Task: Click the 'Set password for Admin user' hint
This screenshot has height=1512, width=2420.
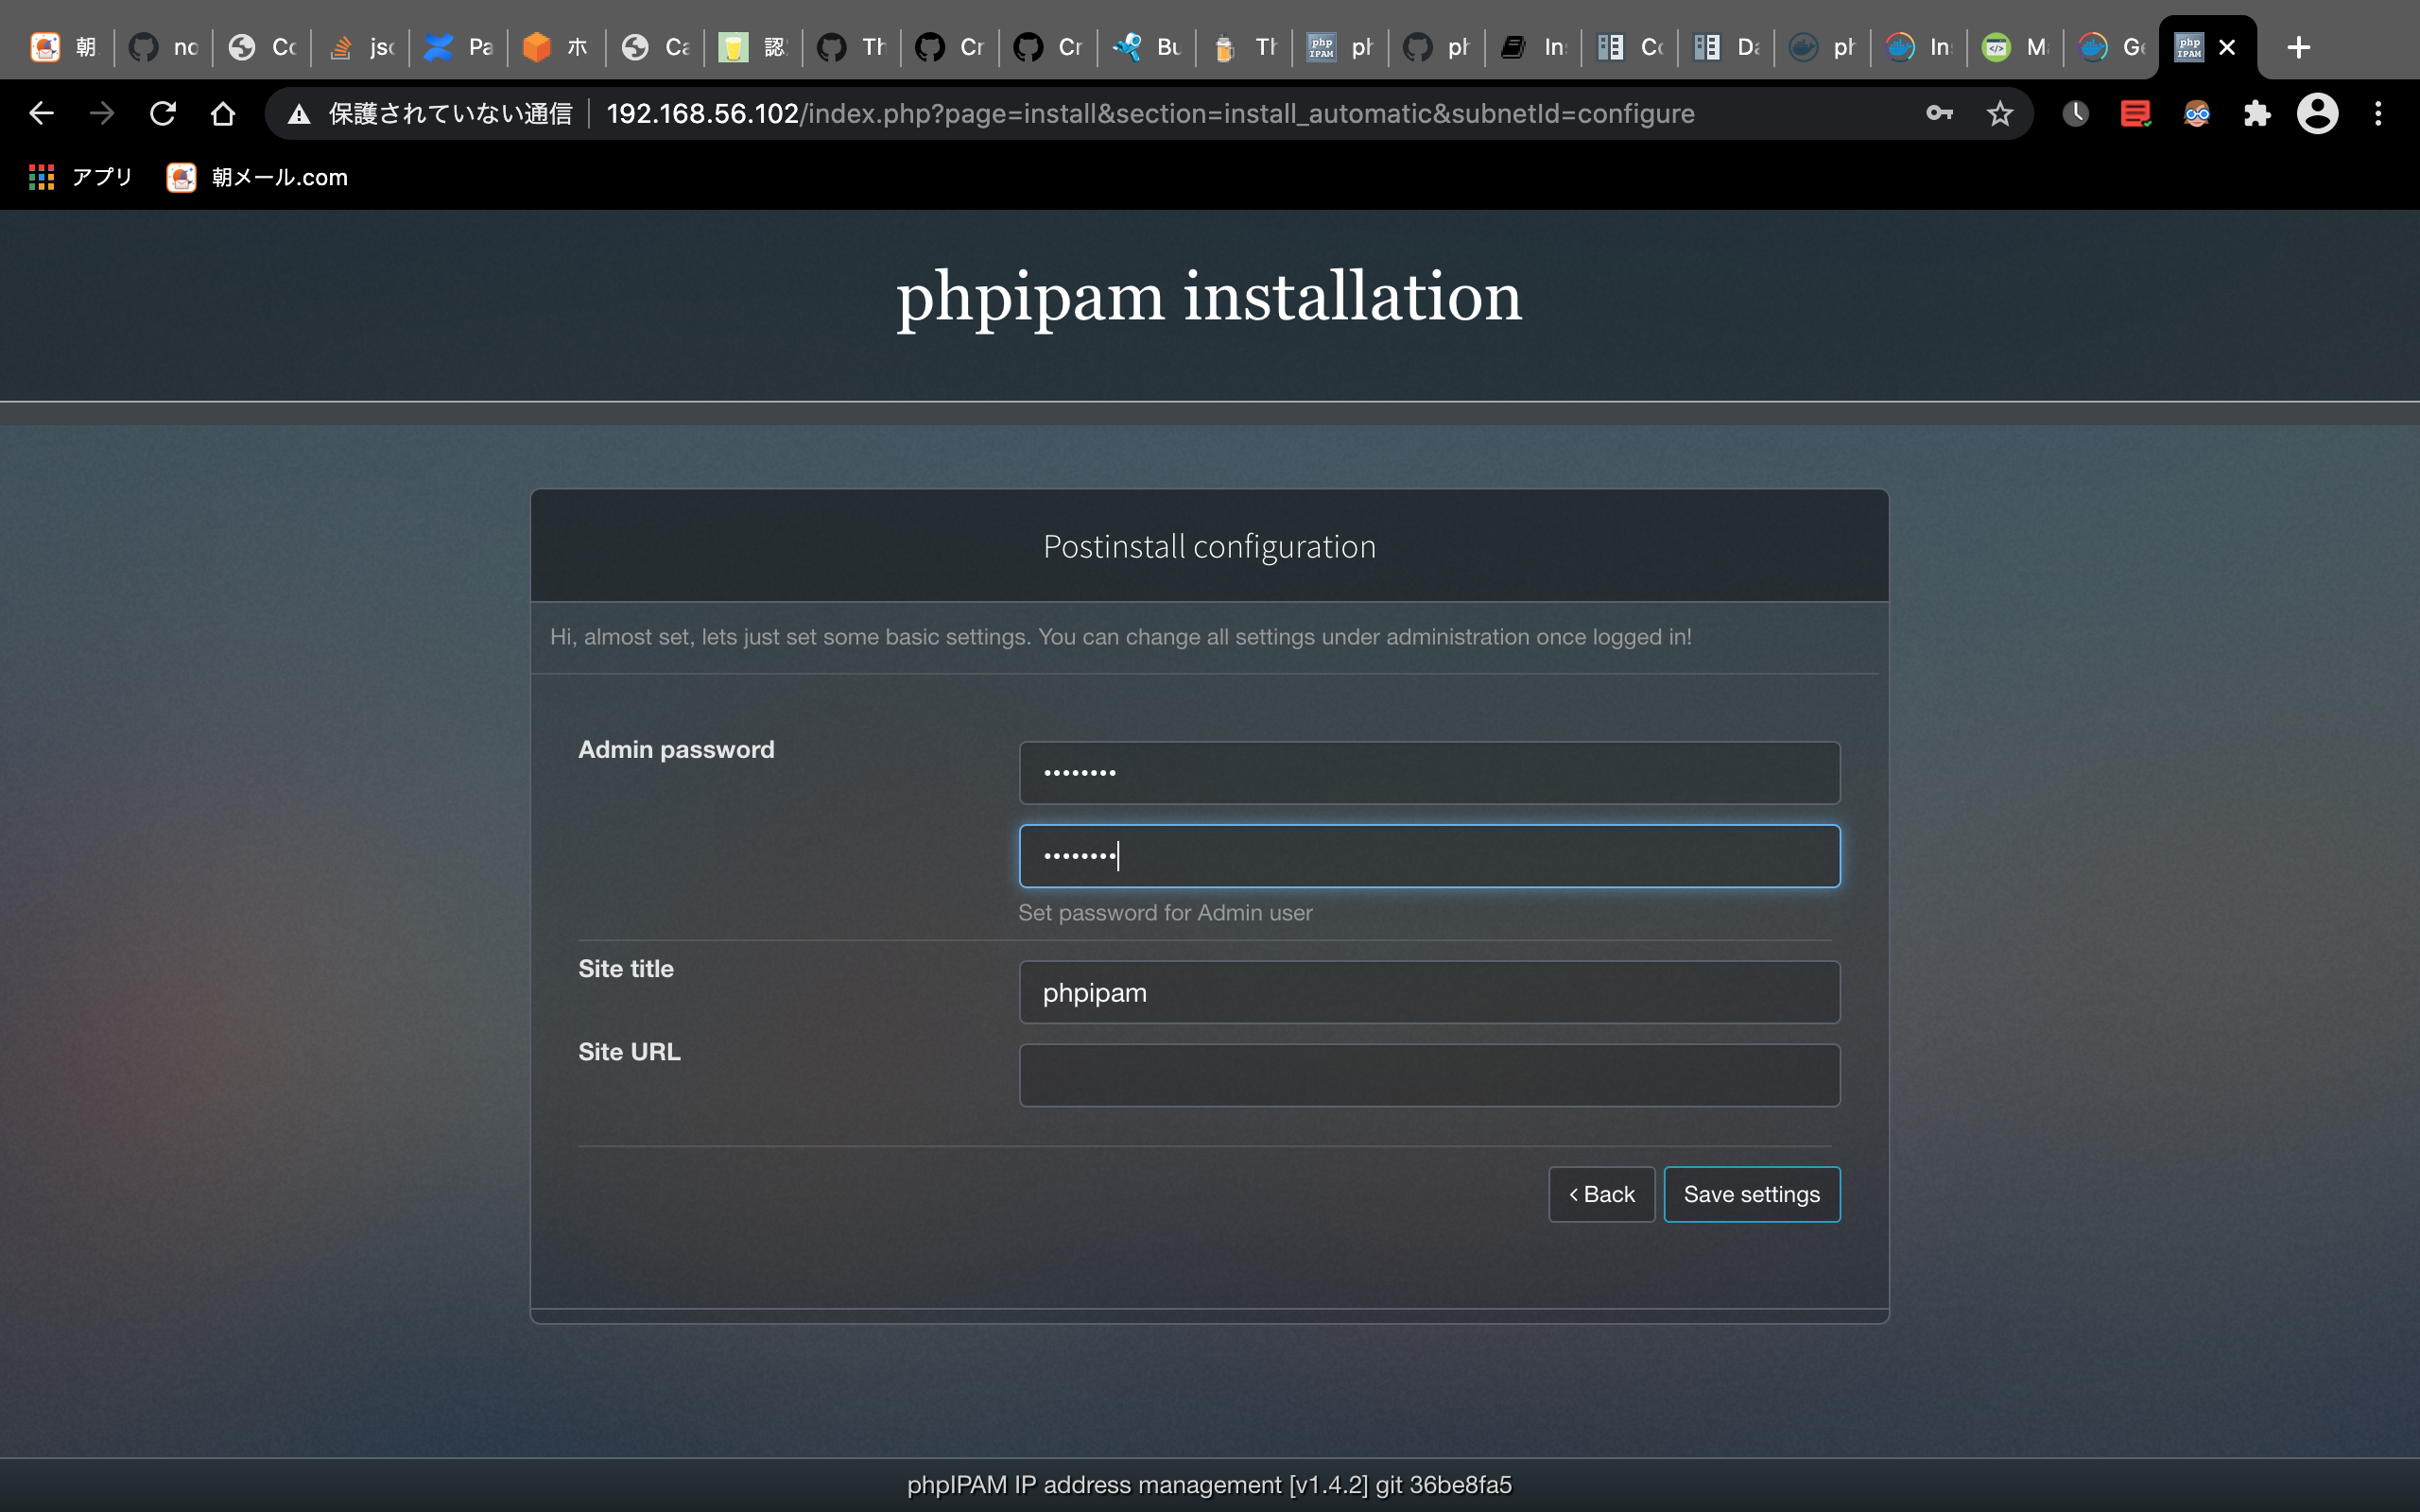Action: point(1165,912)
